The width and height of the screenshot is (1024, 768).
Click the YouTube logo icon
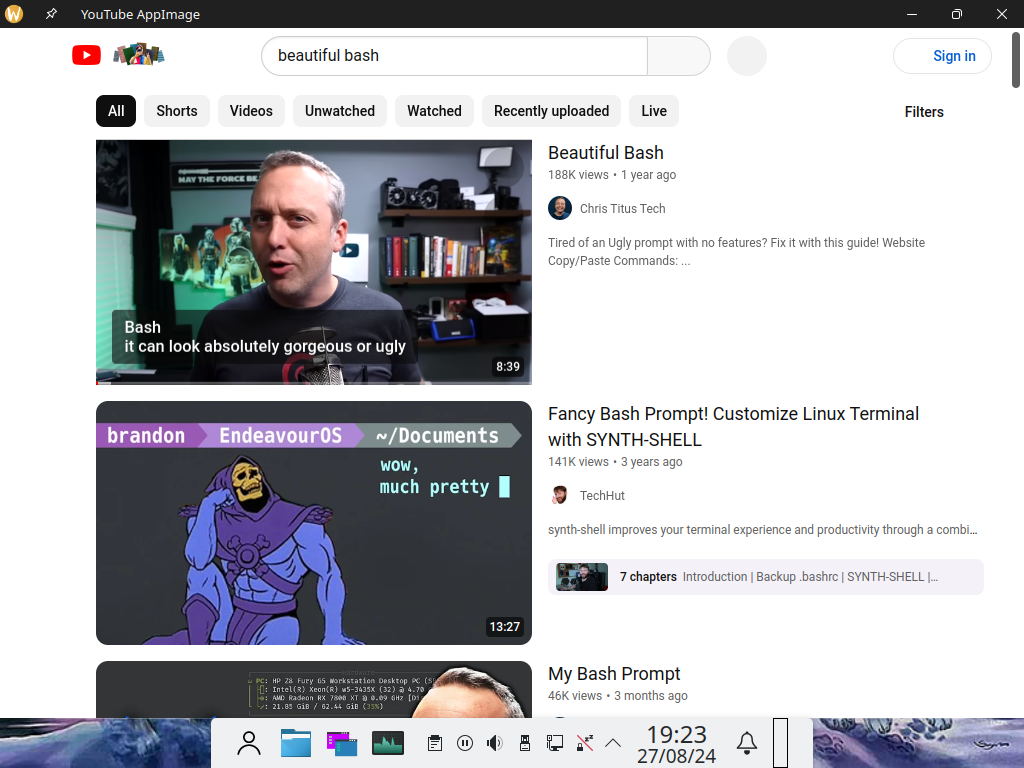click(86, 56)
